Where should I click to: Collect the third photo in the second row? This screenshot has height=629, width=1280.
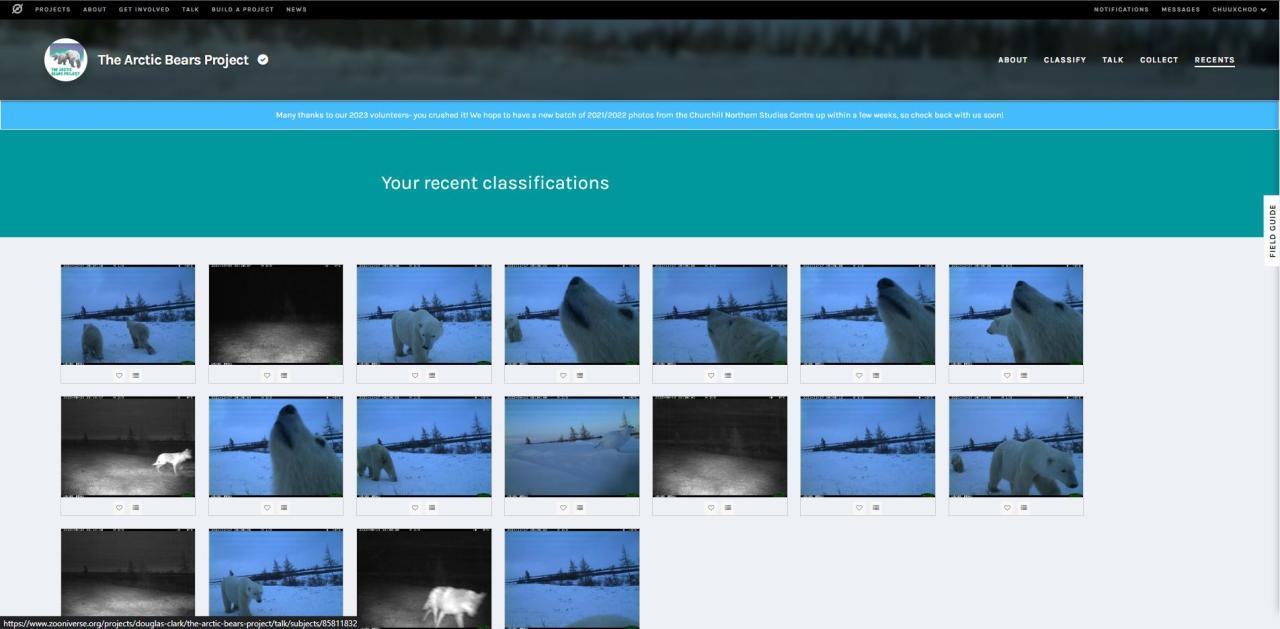tap(432, 508)
